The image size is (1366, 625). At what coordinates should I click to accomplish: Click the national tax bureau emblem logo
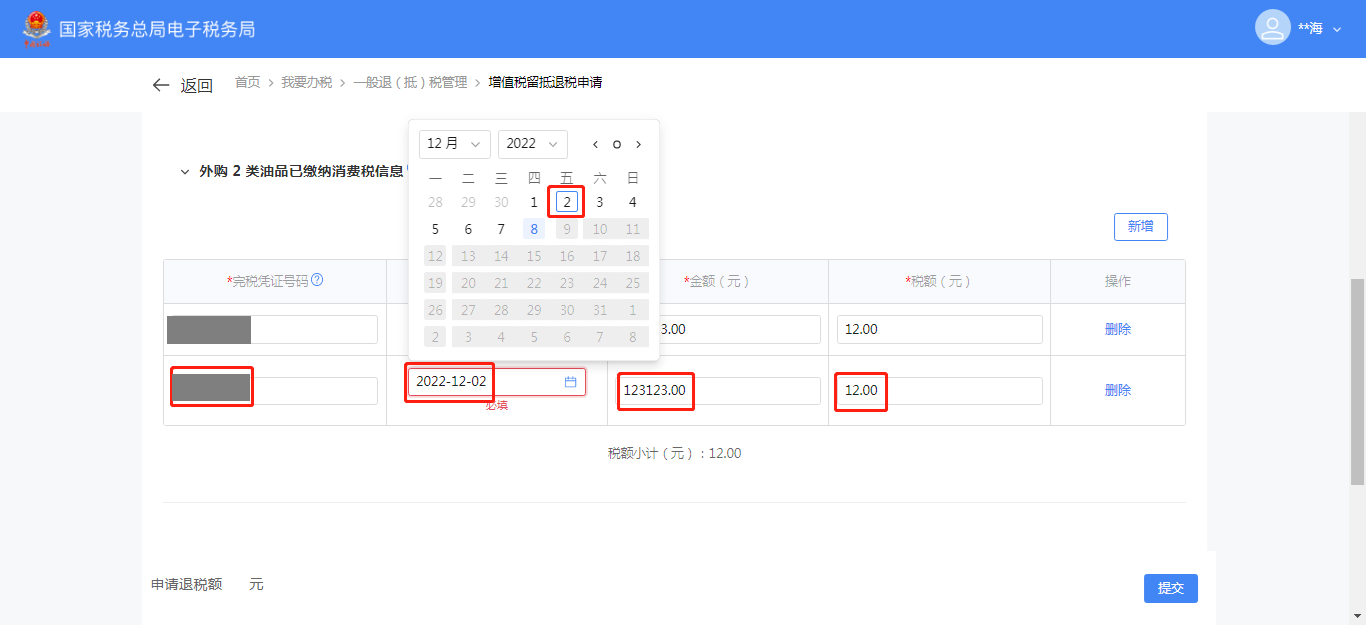pos(36,29)
